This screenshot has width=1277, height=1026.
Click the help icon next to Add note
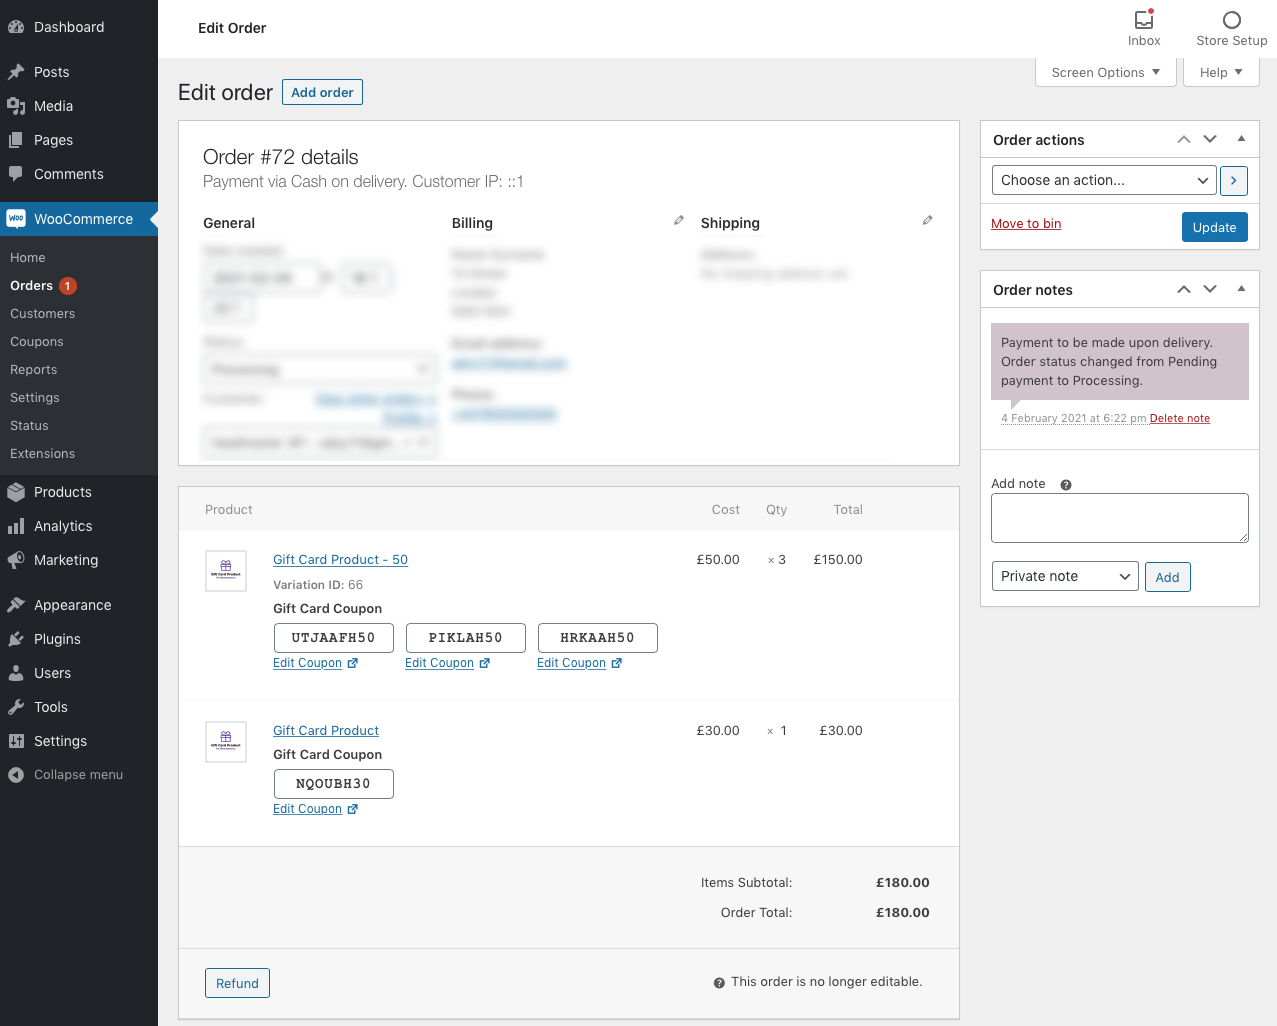pos(1065,483)
